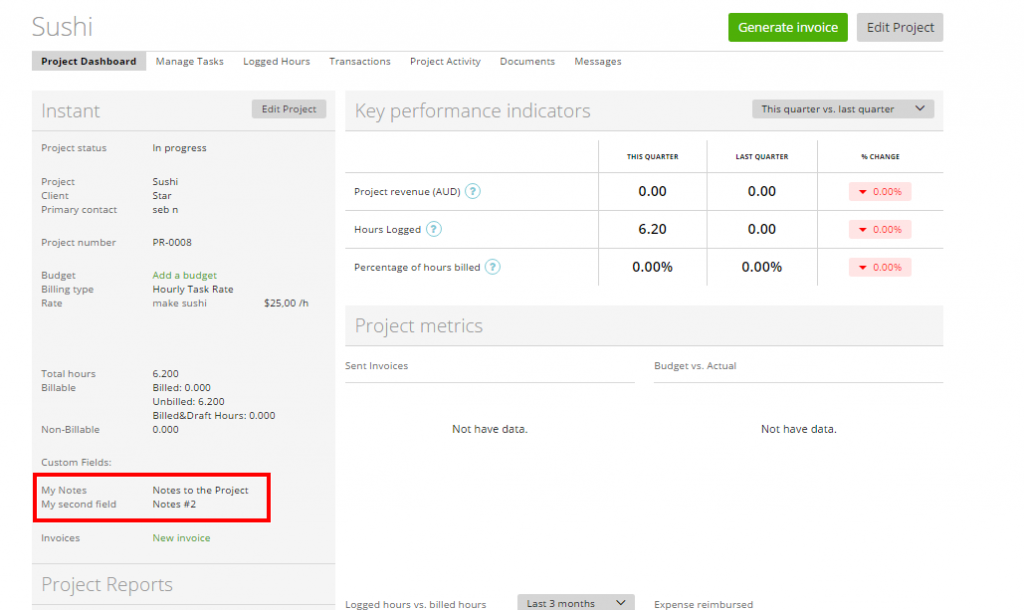
Task: Open the Project Activity tab
Action: pyautogui.click(x=445, y=61)
